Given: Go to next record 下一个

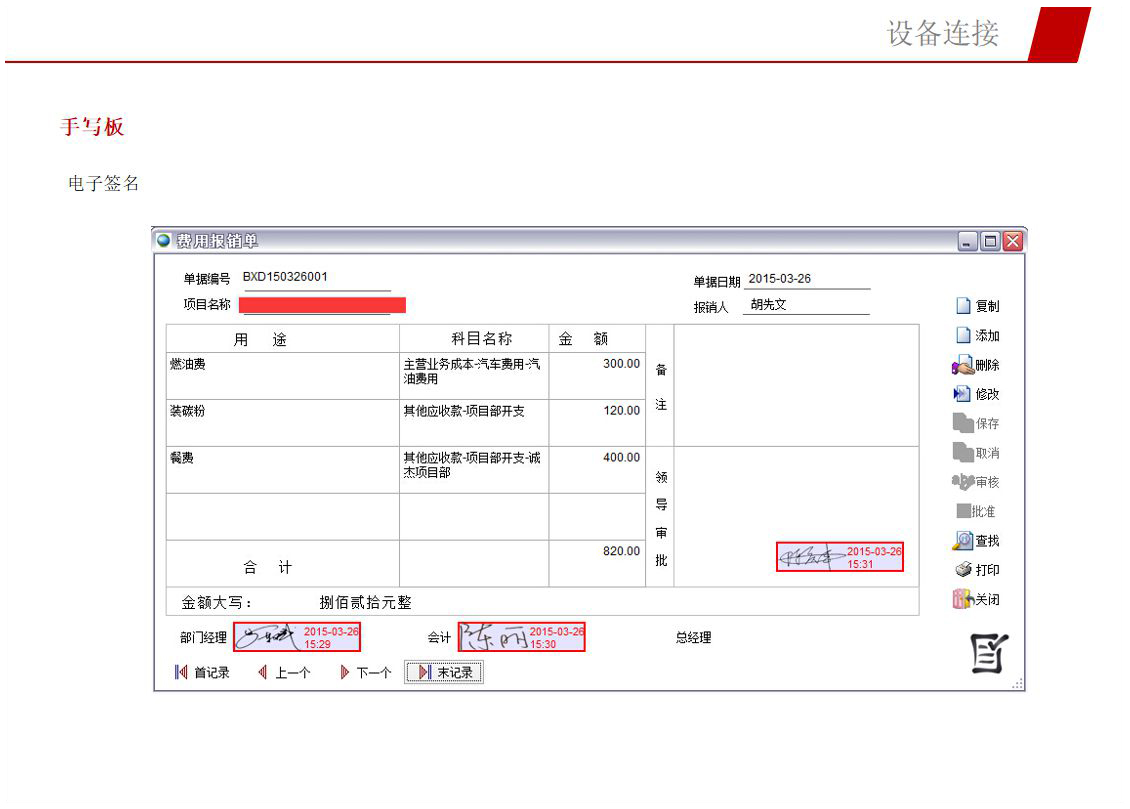Looking at the screenshot, I should (365, 673).
